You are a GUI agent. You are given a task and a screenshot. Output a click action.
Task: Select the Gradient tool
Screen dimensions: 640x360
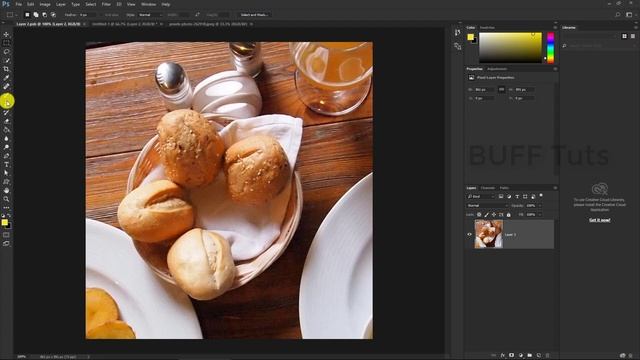(x=6, y=130)
